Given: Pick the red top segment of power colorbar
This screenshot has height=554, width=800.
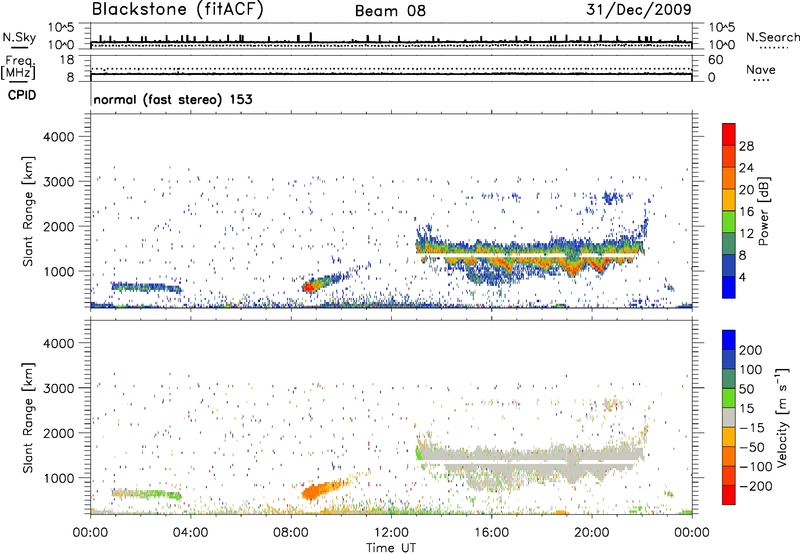Looking at the screenshot, I should pyautogui.click(x=729, y=135).
